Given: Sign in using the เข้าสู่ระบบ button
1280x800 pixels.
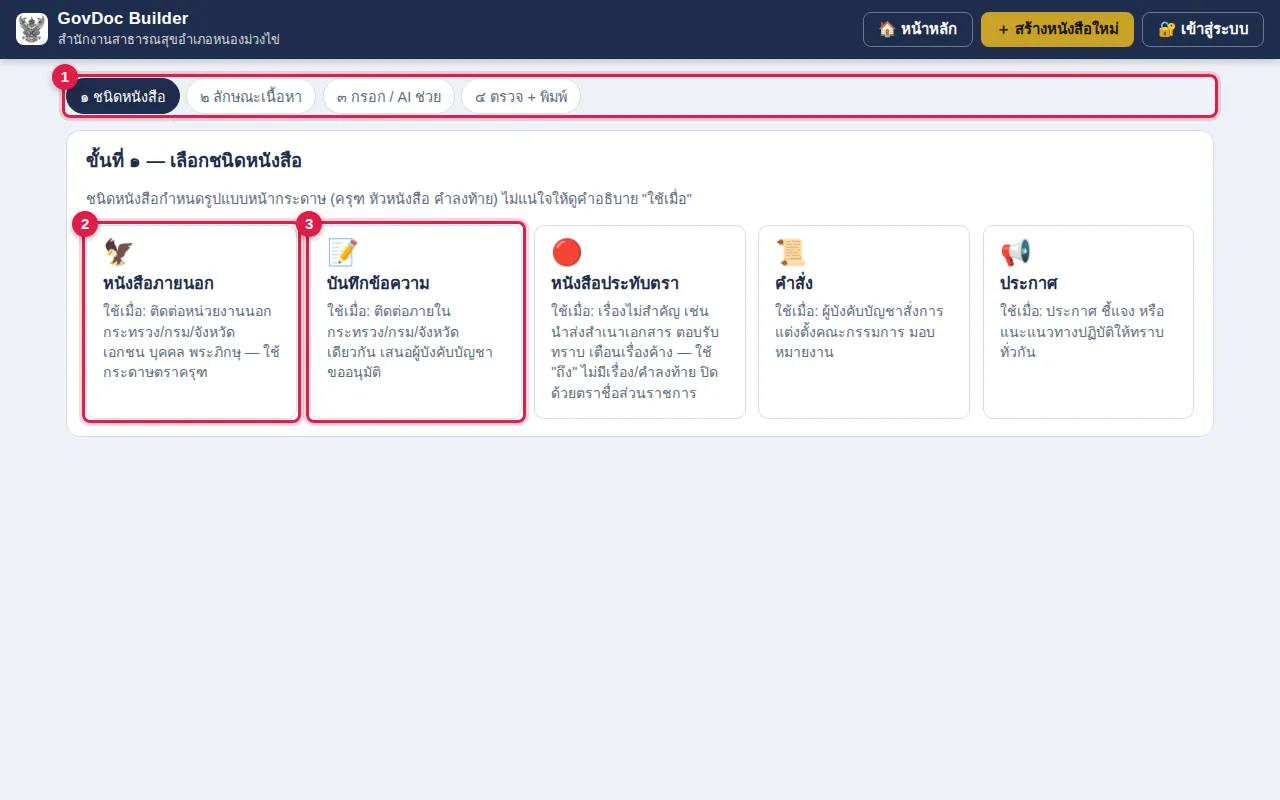Looking at the screenshot, I should [x=1203, y=29].
